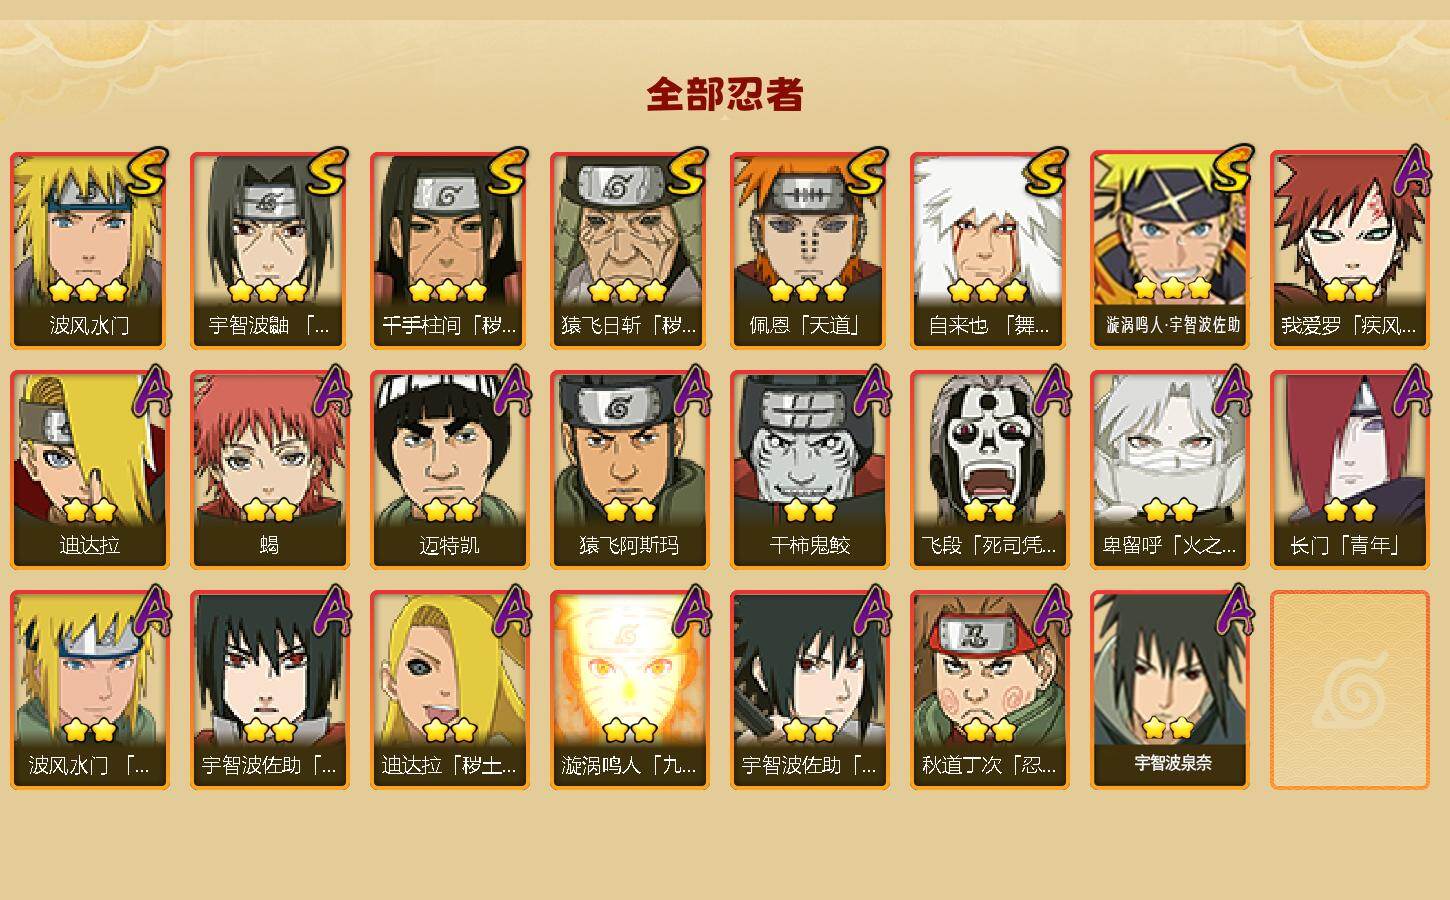Open the 佩恩「天道」 card
Viewport: 1450px width, 900px height.
809,250
